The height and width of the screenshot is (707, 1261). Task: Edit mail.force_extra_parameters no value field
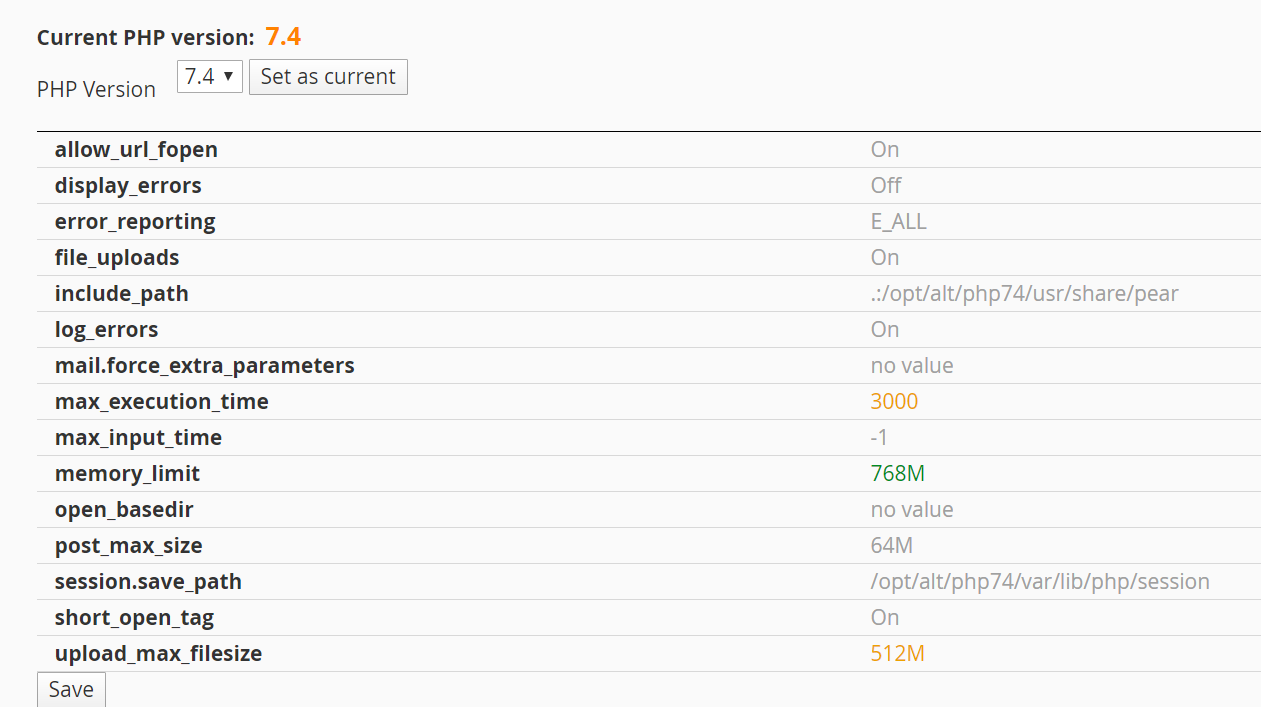pos(911,366)
